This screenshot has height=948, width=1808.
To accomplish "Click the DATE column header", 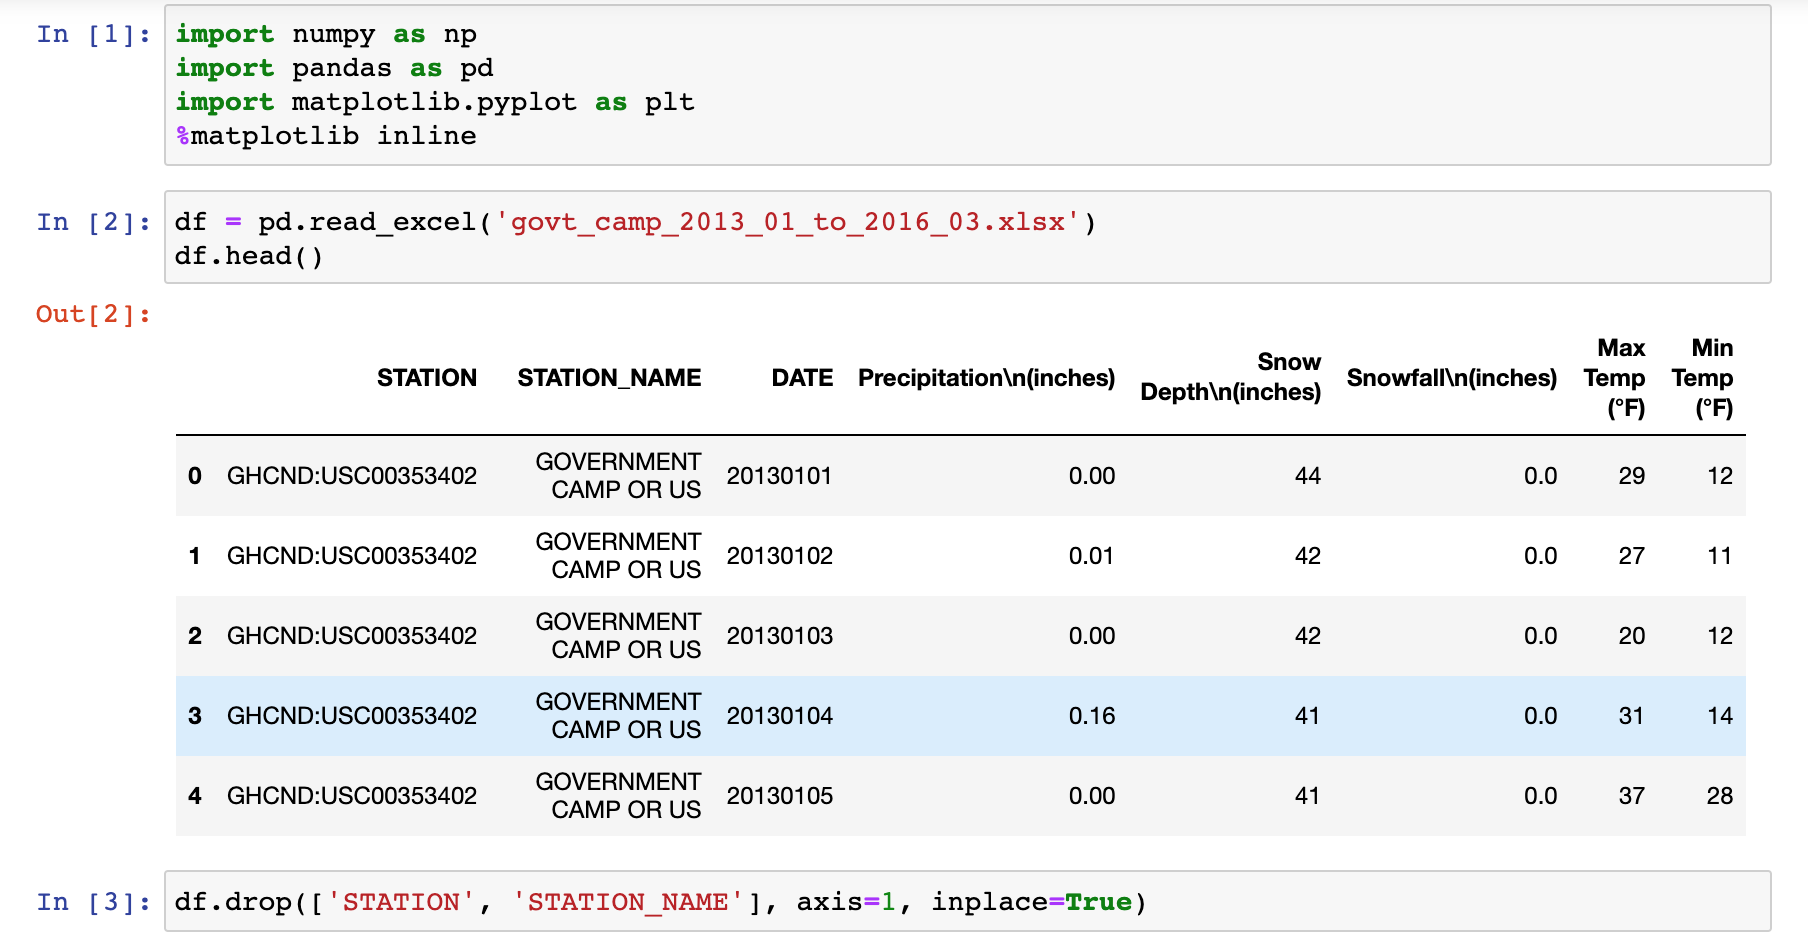I will tap(802, 378).
